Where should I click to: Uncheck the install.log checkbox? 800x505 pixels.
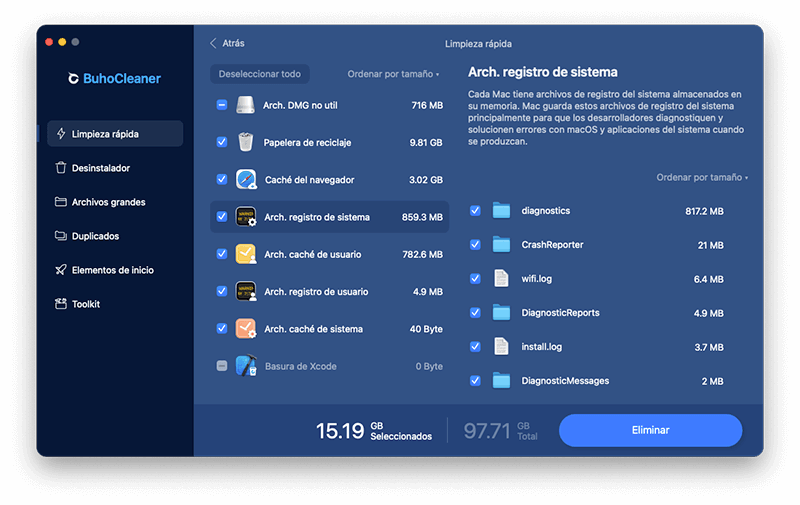point(475,346)
